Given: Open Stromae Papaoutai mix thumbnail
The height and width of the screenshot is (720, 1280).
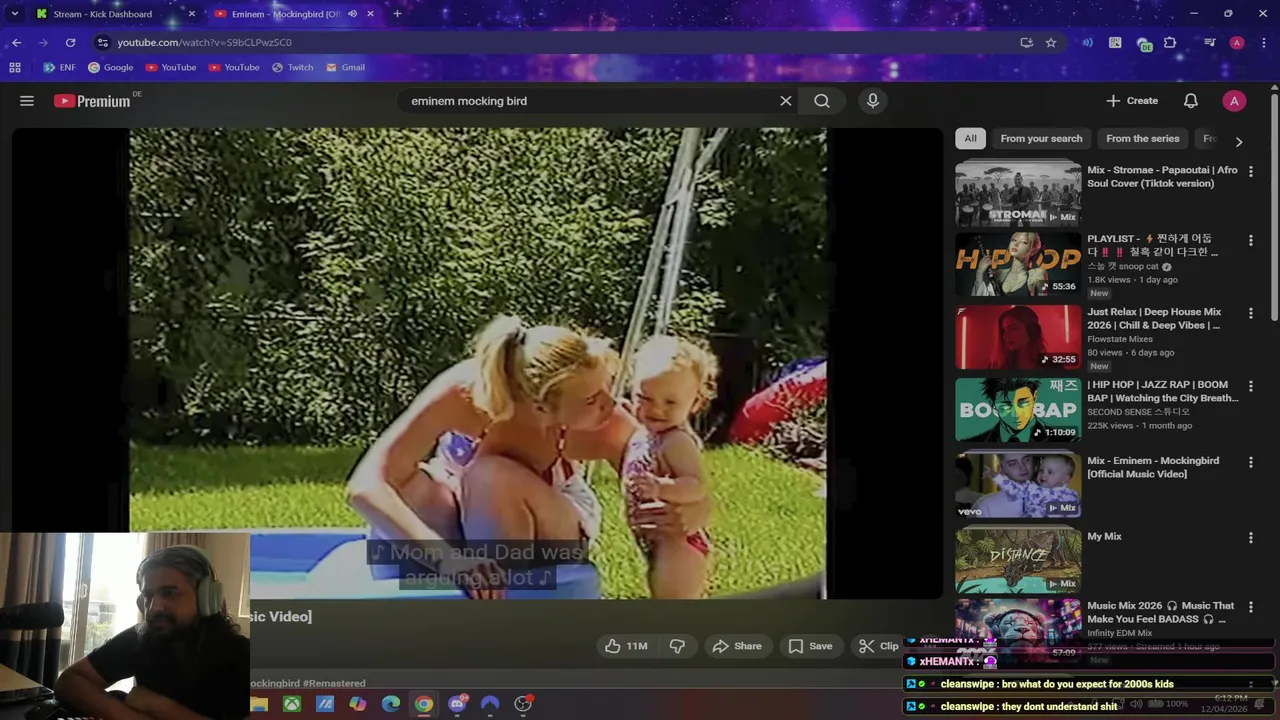Looking at the screenshot, I should pyautogui.click(x=1018, y=195).
